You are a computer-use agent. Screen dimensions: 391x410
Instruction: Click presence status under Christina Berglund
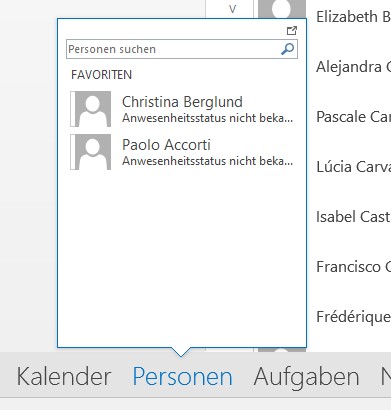click(207, 118)
